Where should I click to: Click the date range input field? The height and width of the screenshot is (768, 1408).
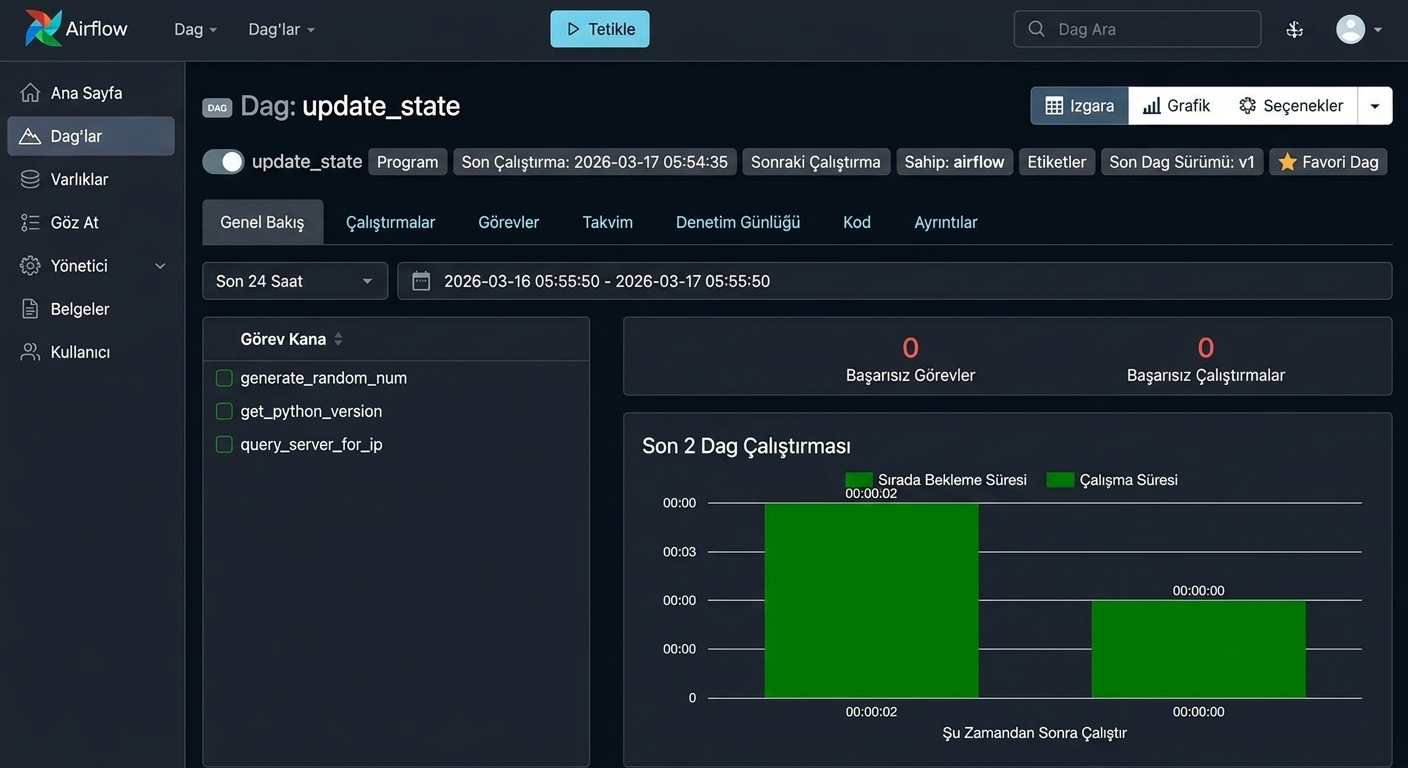(895, 281)
